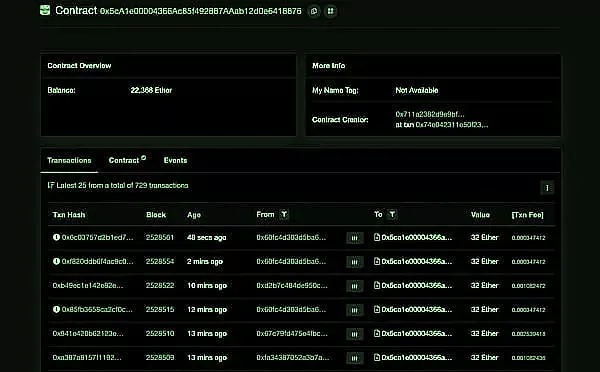The width and height of the screenshot is (600, 372).
Task: Click the contract logo icon in header
Action: [45, 10]
